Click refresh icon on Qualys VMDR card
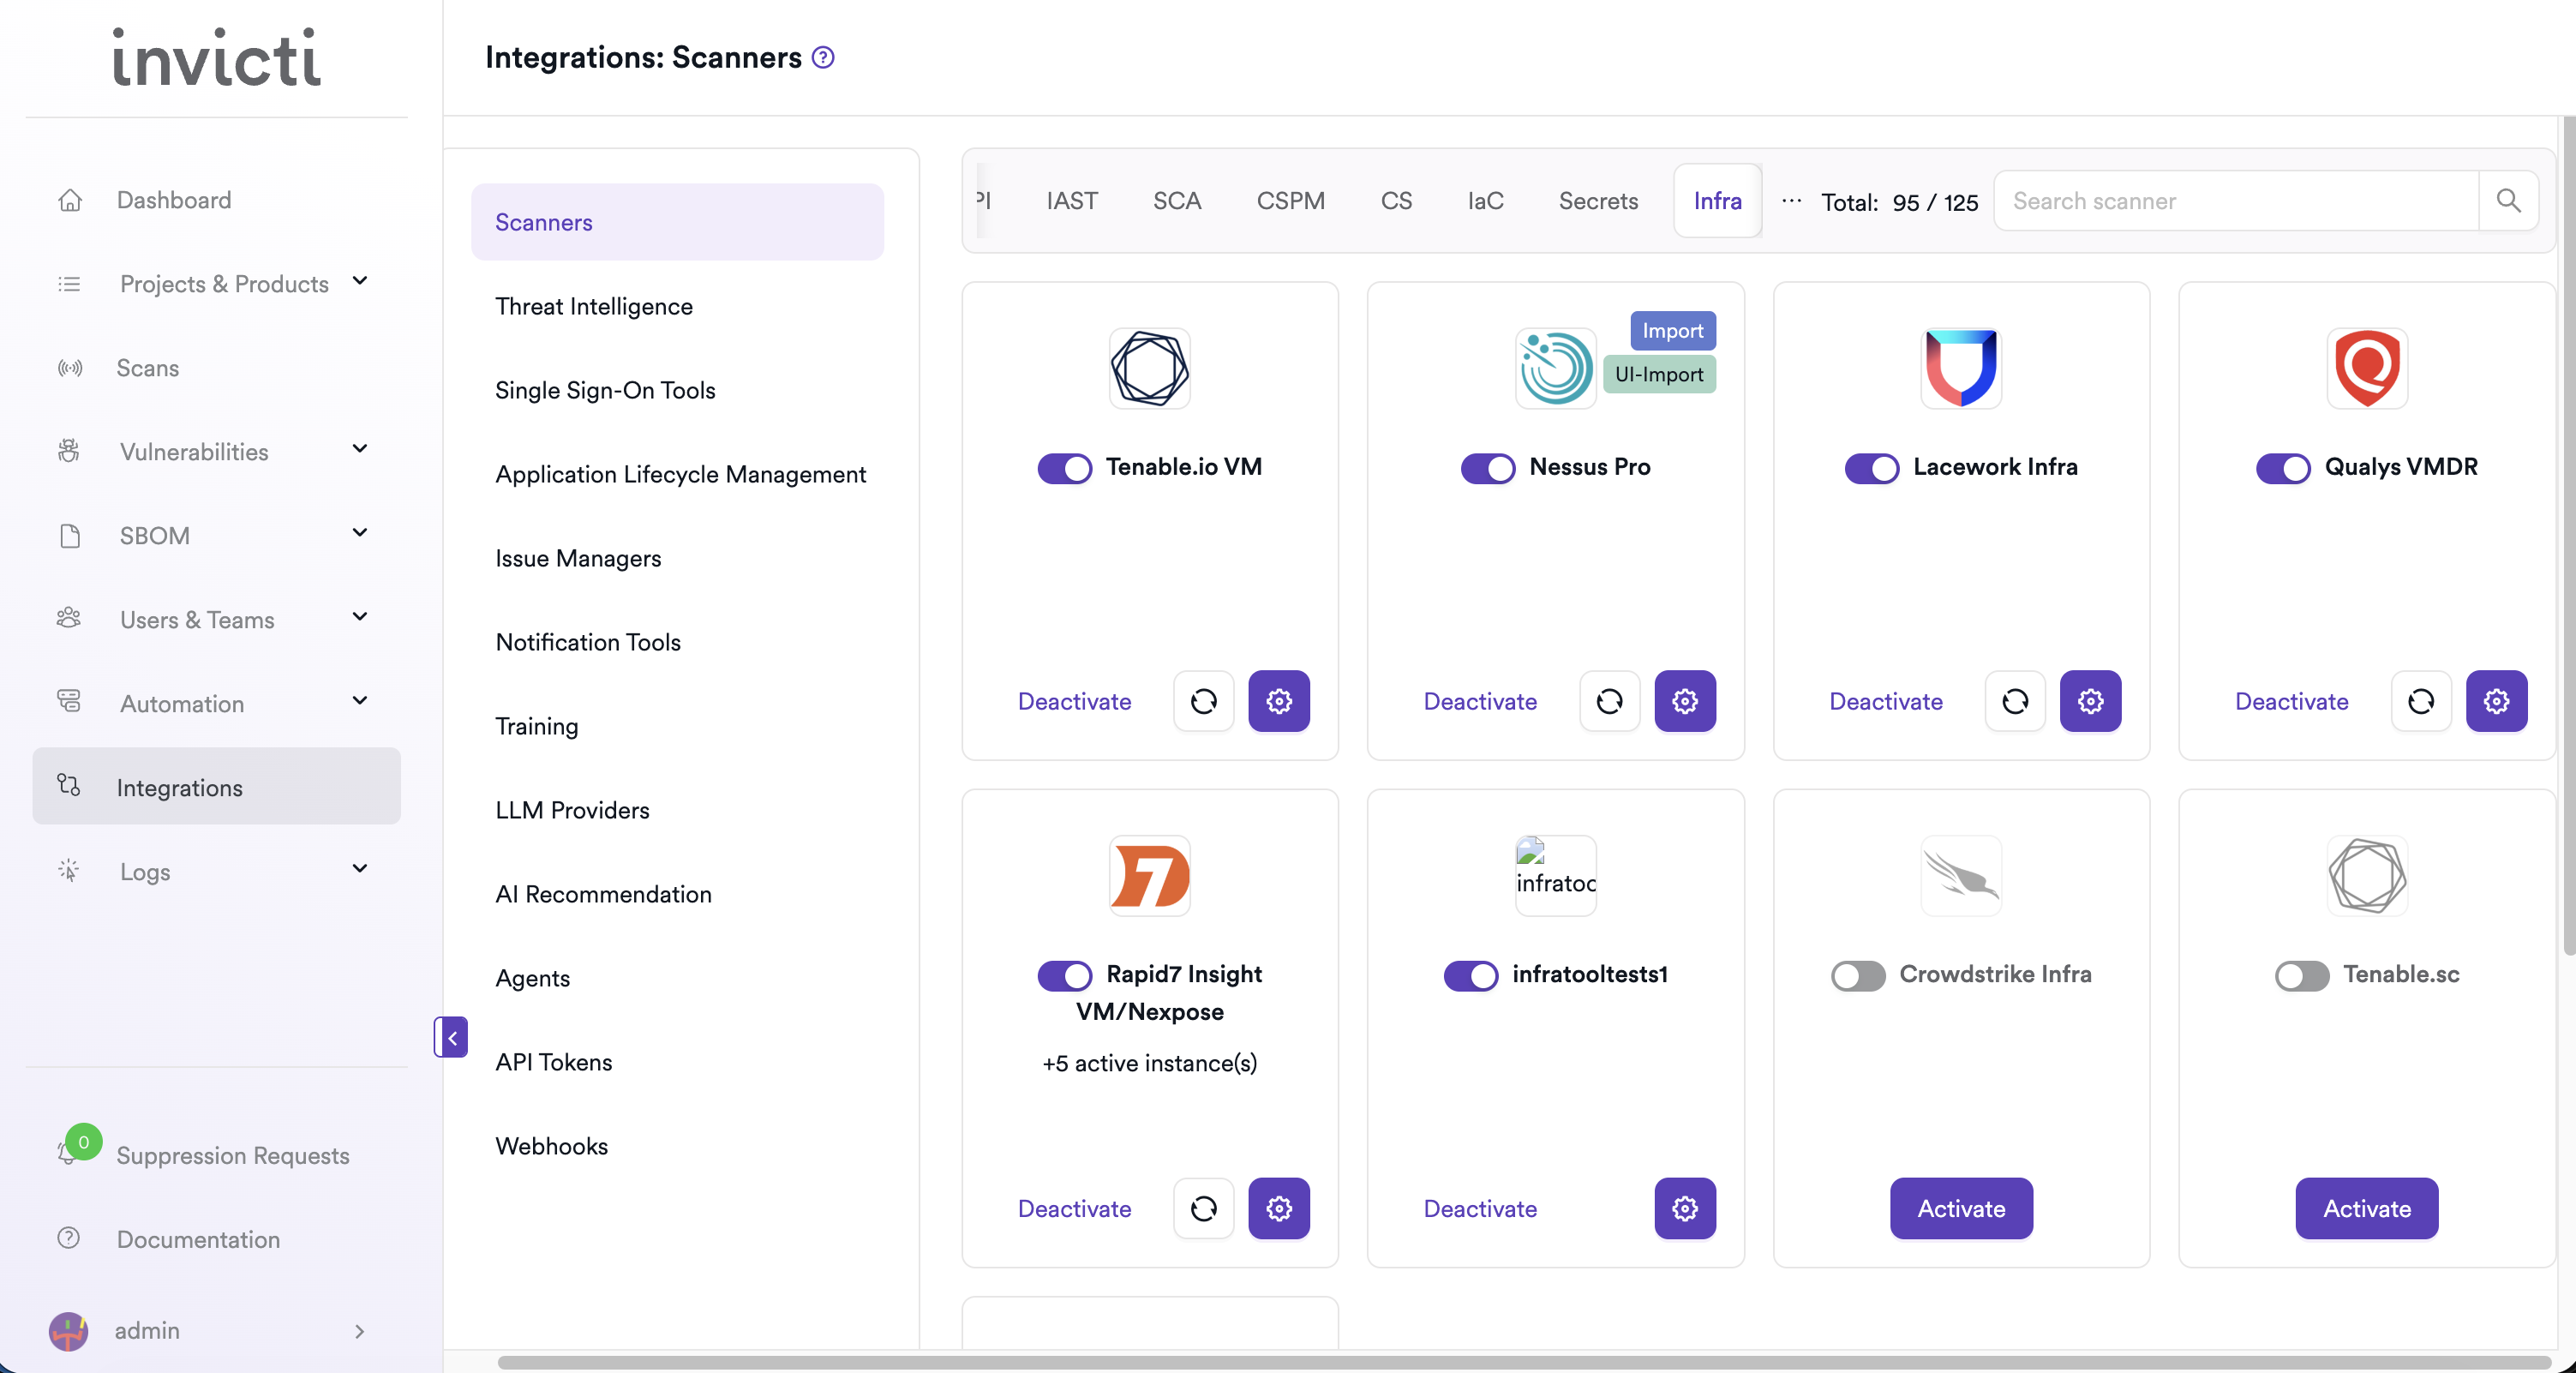Image resolution: width=2576 pixels, height=1373 pixels. [2420, 701]
